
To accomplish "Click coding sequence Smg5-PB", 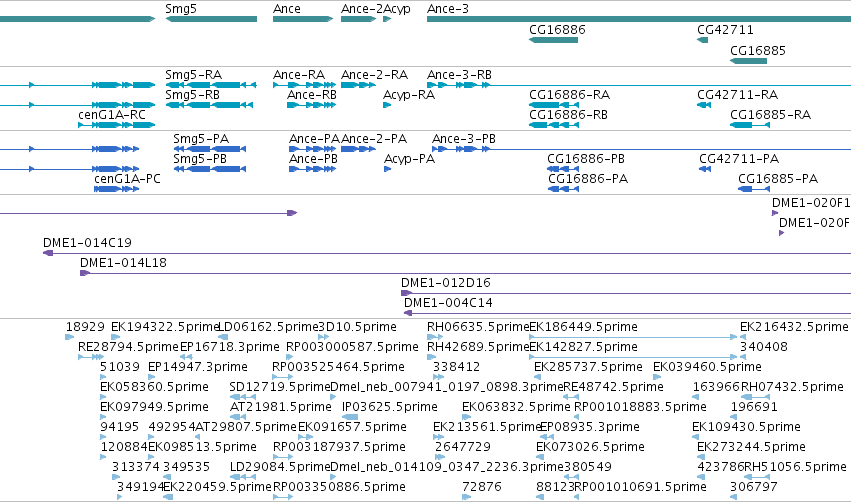I will pyautogui.click(x=209, y=169).
